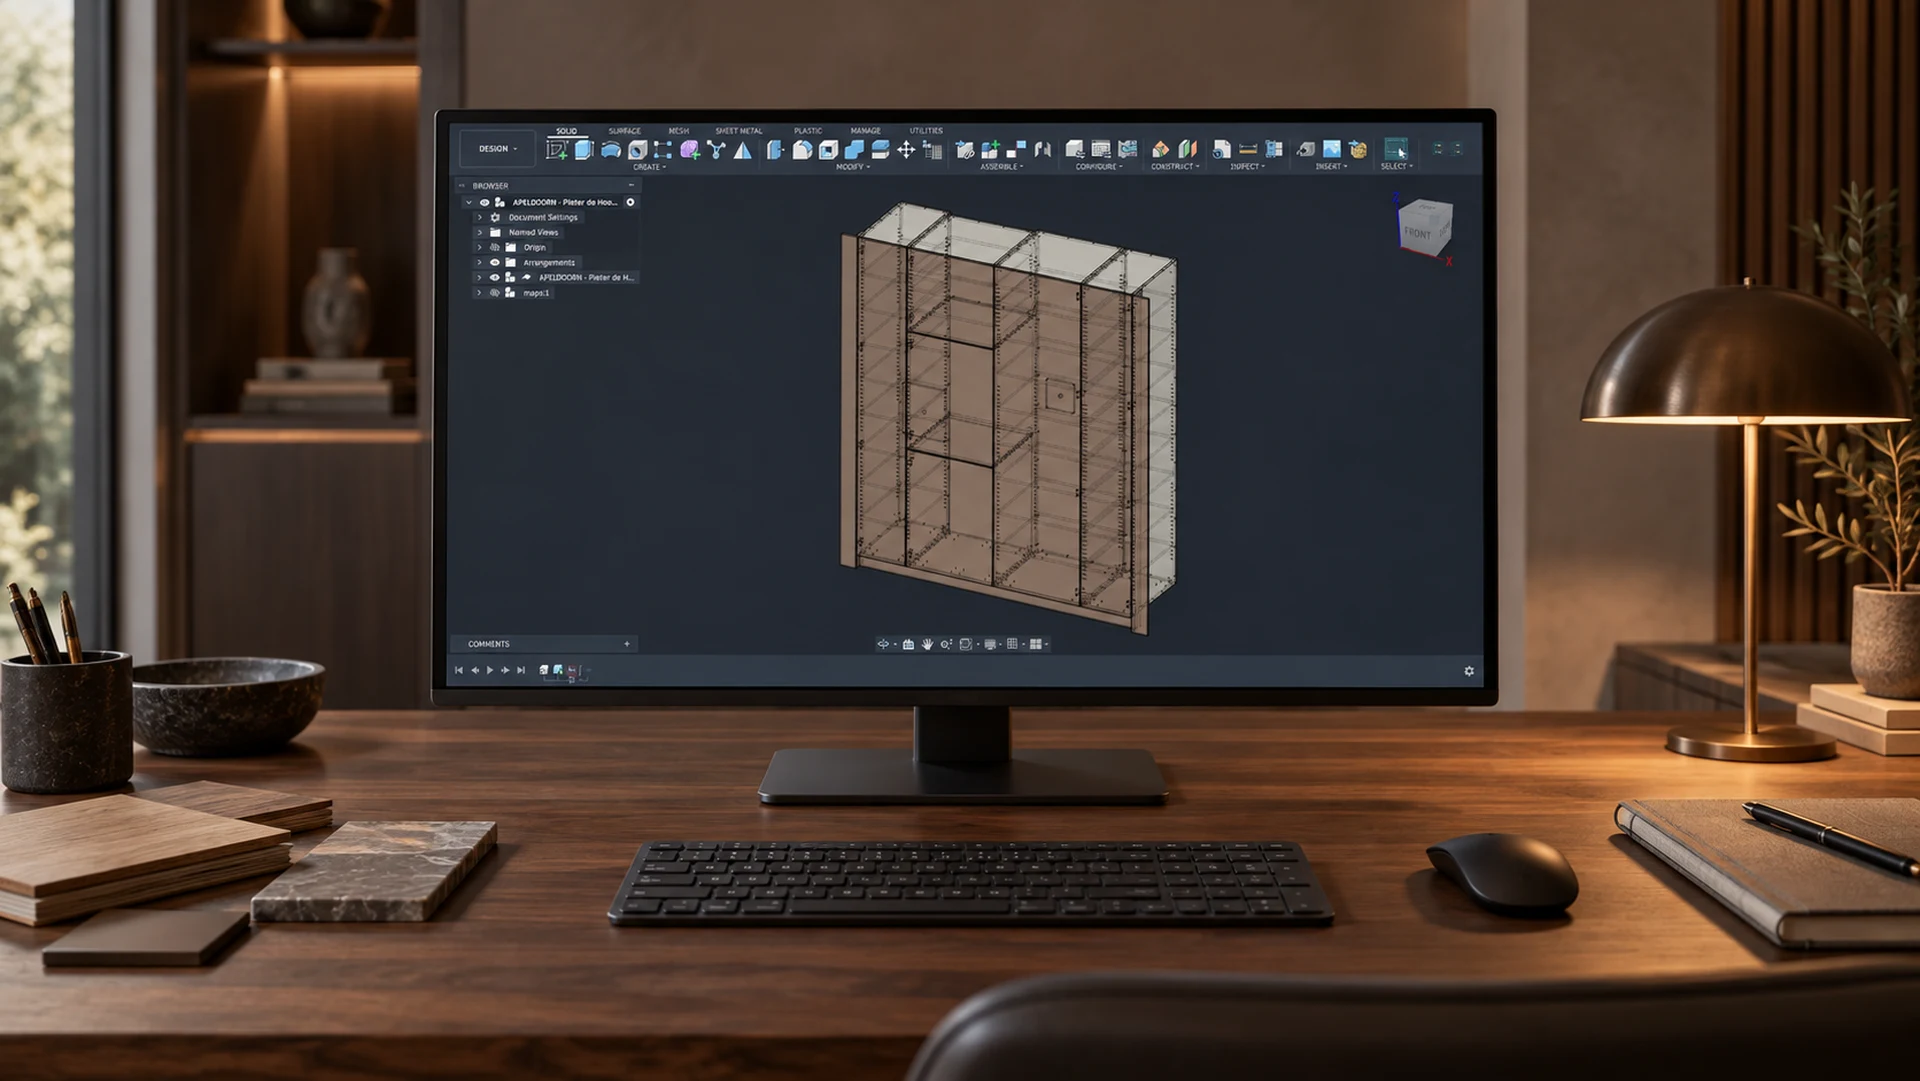Select the Extrude box tool
The image size is (1920, 1081).
point(584,150)
